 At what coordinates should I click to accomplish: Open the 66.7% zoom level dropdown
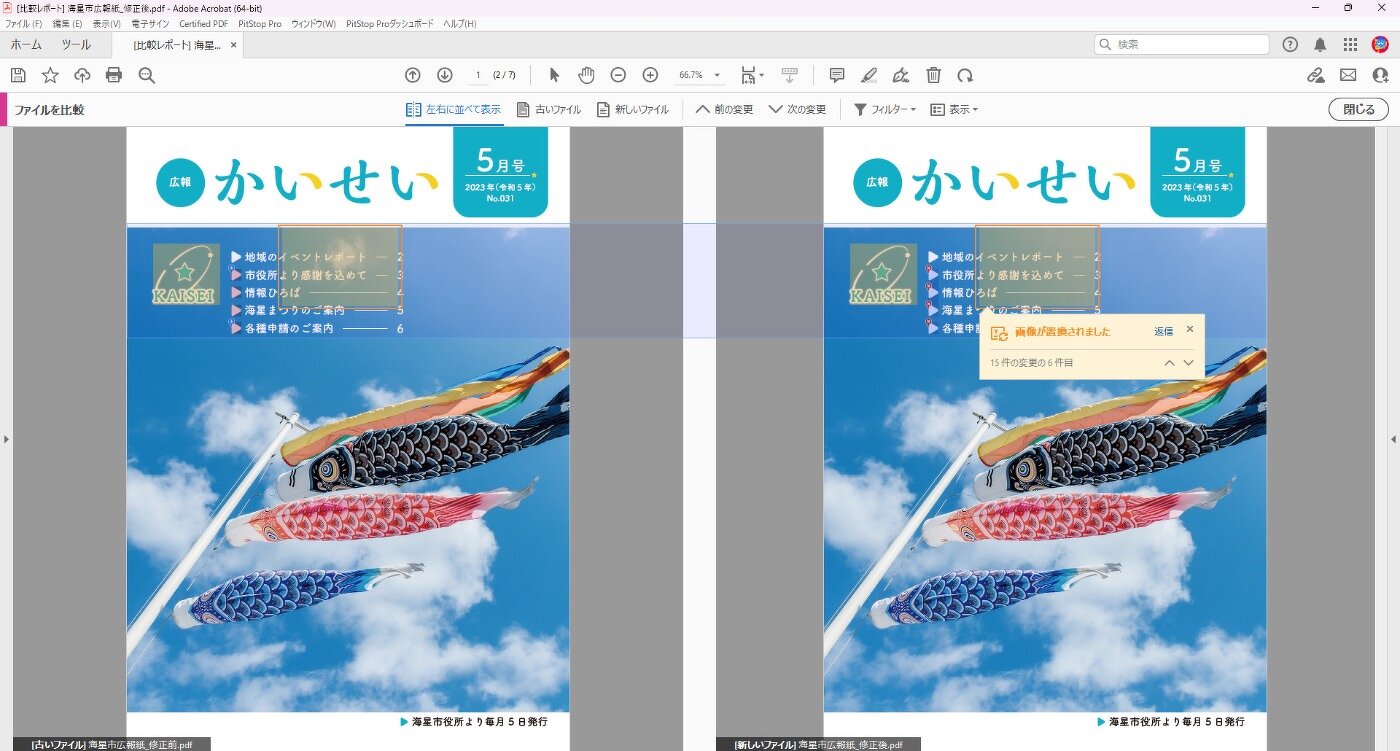point(699,75)
